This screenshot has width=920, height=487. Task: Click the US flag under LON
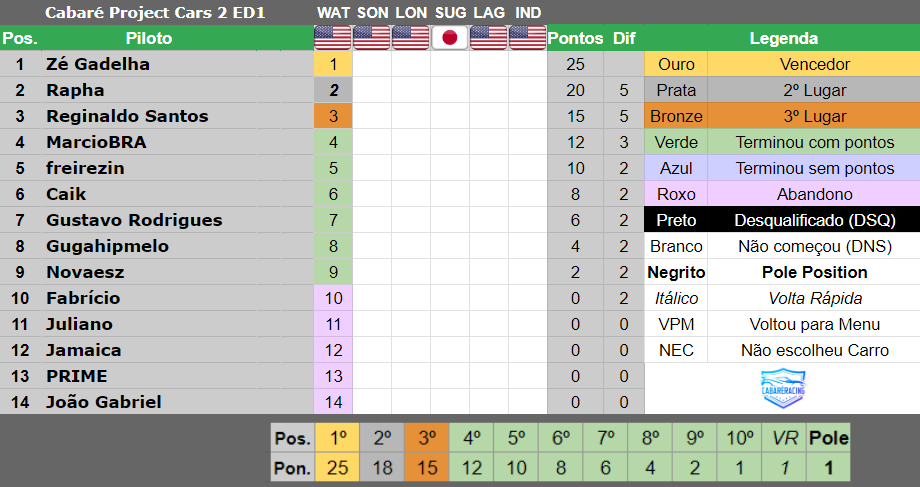pos(411,38)
